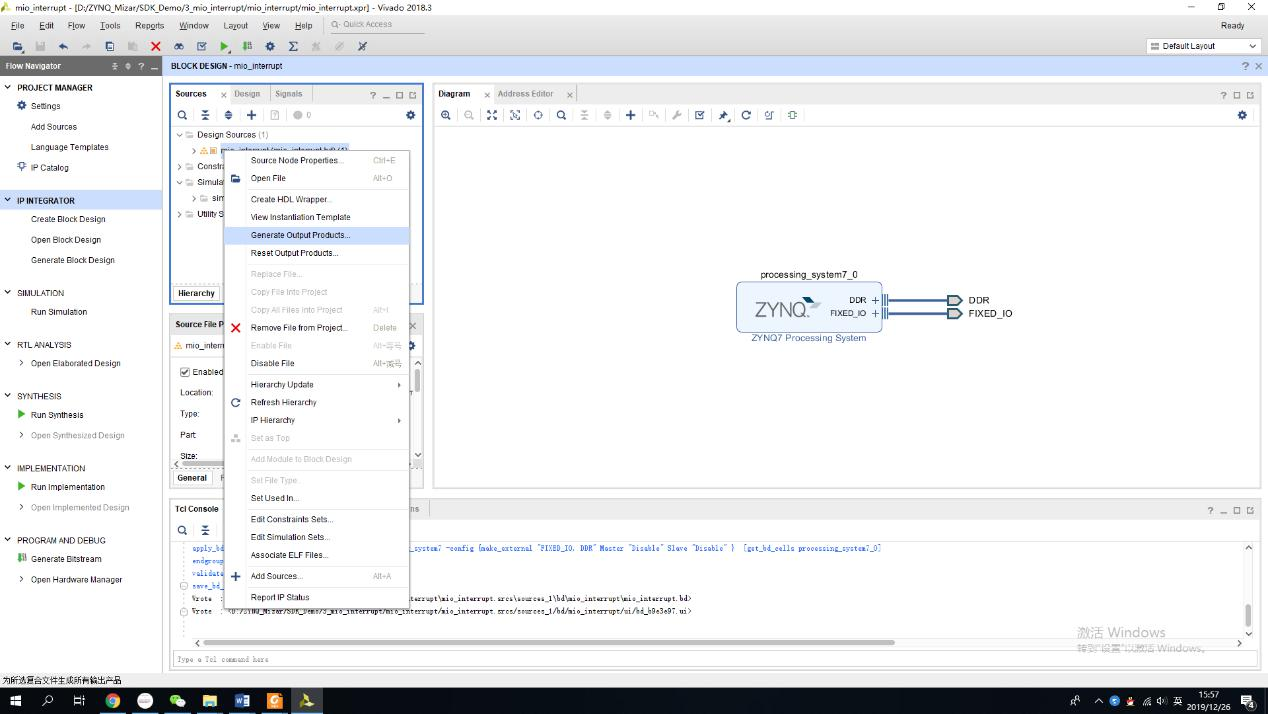Viewport: 1268px width, 714px height.
Task: Click search icon in Sources panel
Action: coord(182,115)
